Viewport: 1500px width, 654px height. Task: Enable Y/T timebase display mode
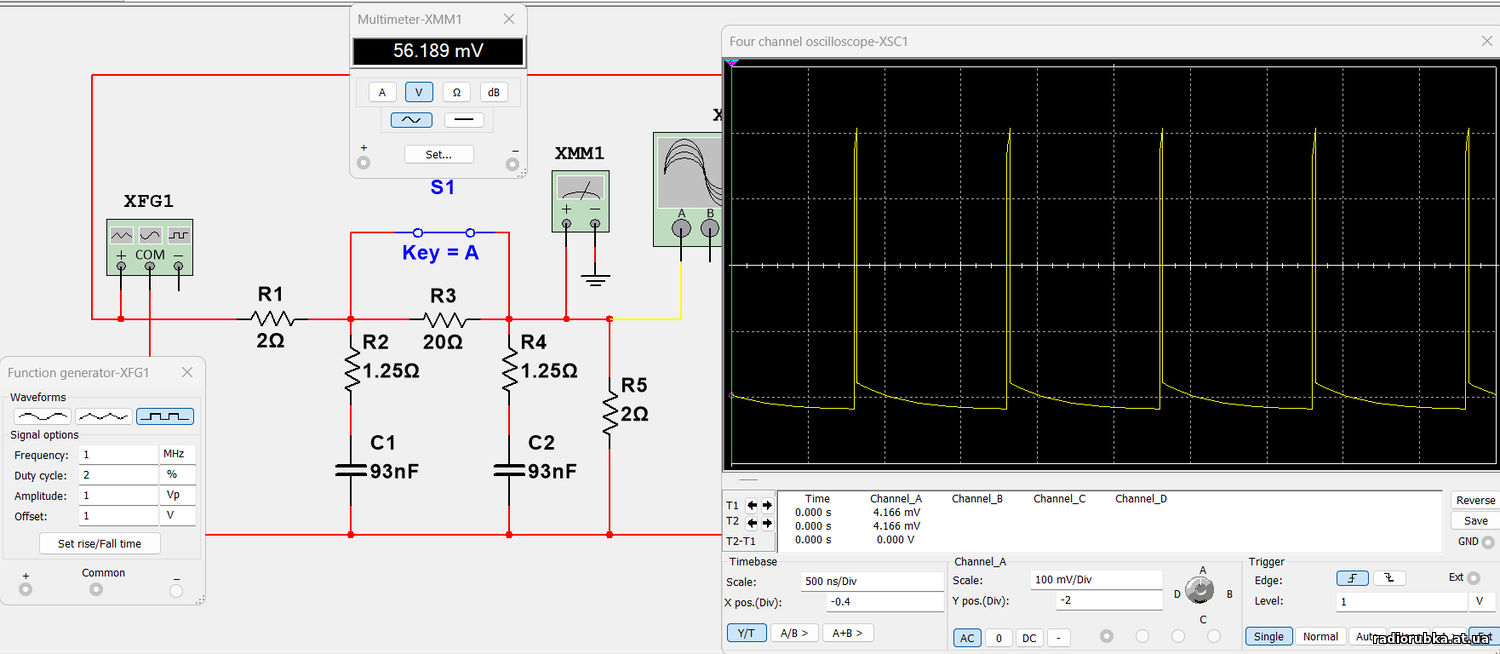pos(746,633)
